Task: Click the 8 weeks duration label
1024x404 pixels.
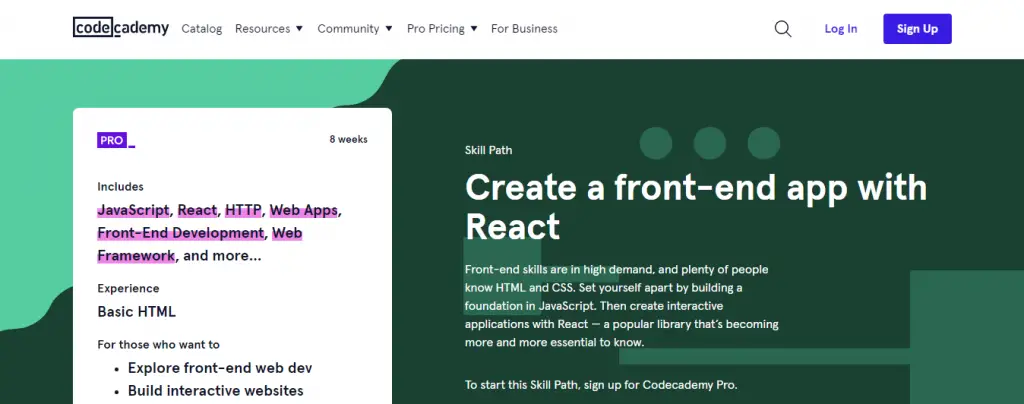Action: point(348,140)
